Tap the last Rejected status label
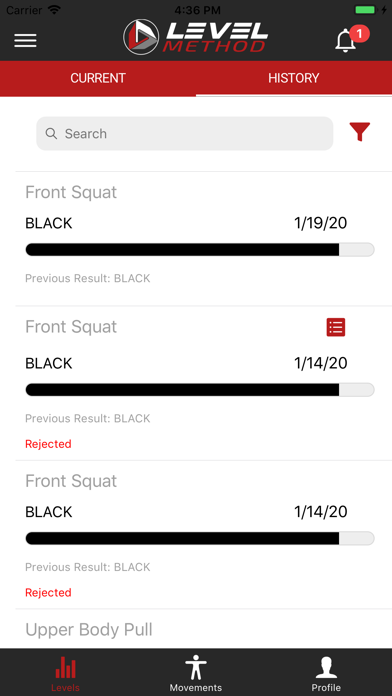The height and width of the screenshot is (696, 392). [x=48, y=593]
